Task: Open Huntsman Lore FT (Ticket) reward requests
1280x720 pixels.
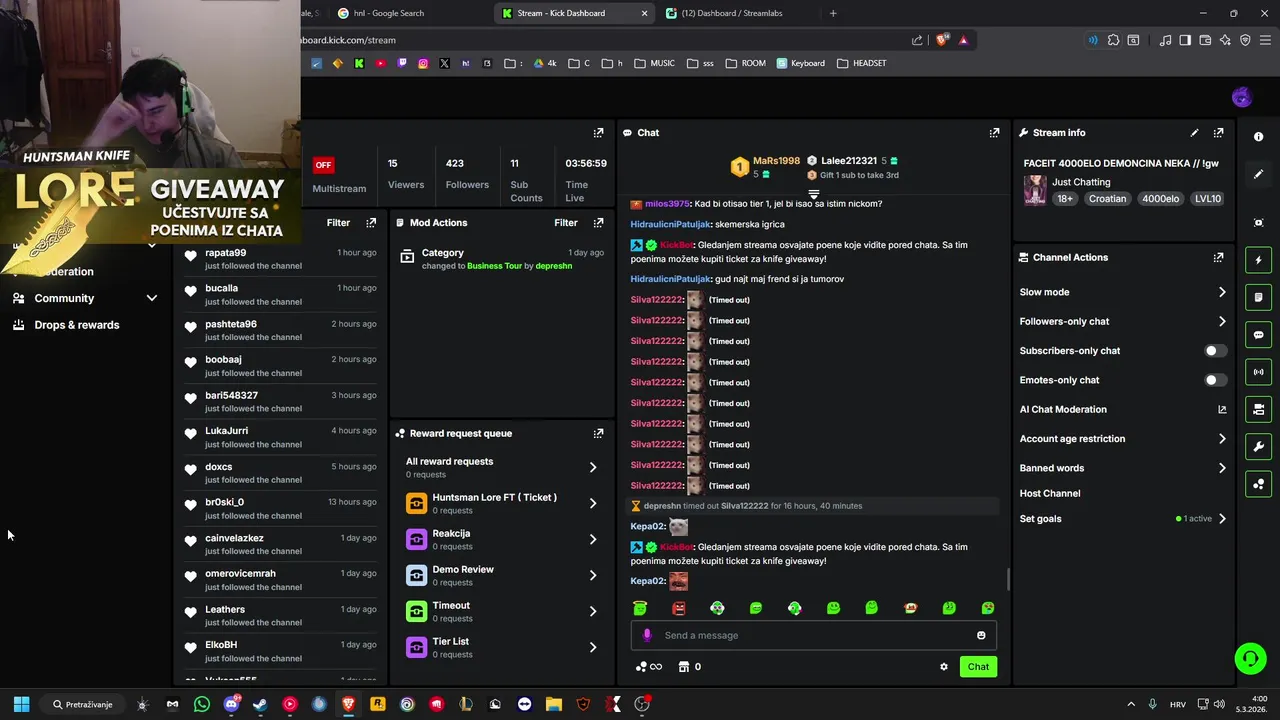Action: [501, 503]
